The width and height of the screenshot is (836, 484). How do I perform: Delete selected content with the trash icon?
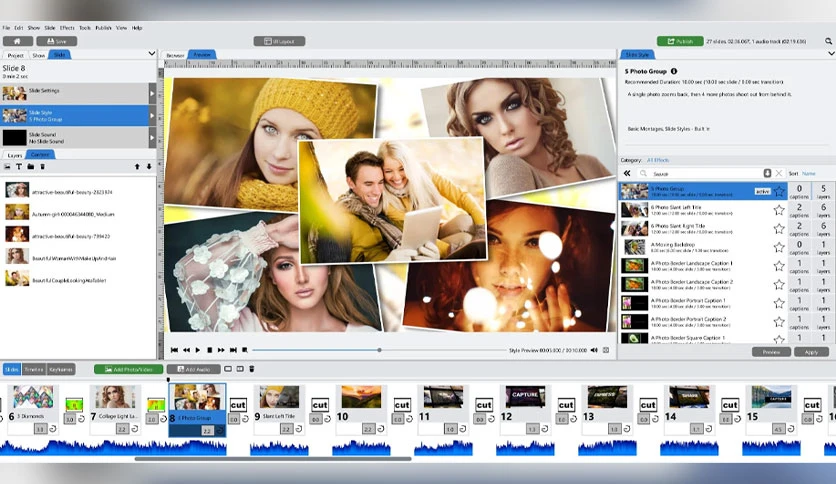click(x=43, y=167)
